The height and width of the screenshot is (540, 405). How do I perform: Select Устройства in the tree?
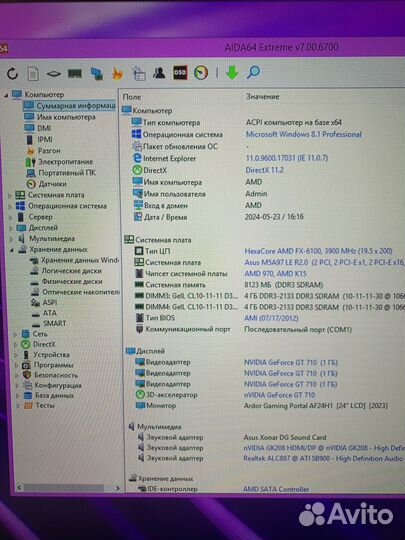coord(51,354)
